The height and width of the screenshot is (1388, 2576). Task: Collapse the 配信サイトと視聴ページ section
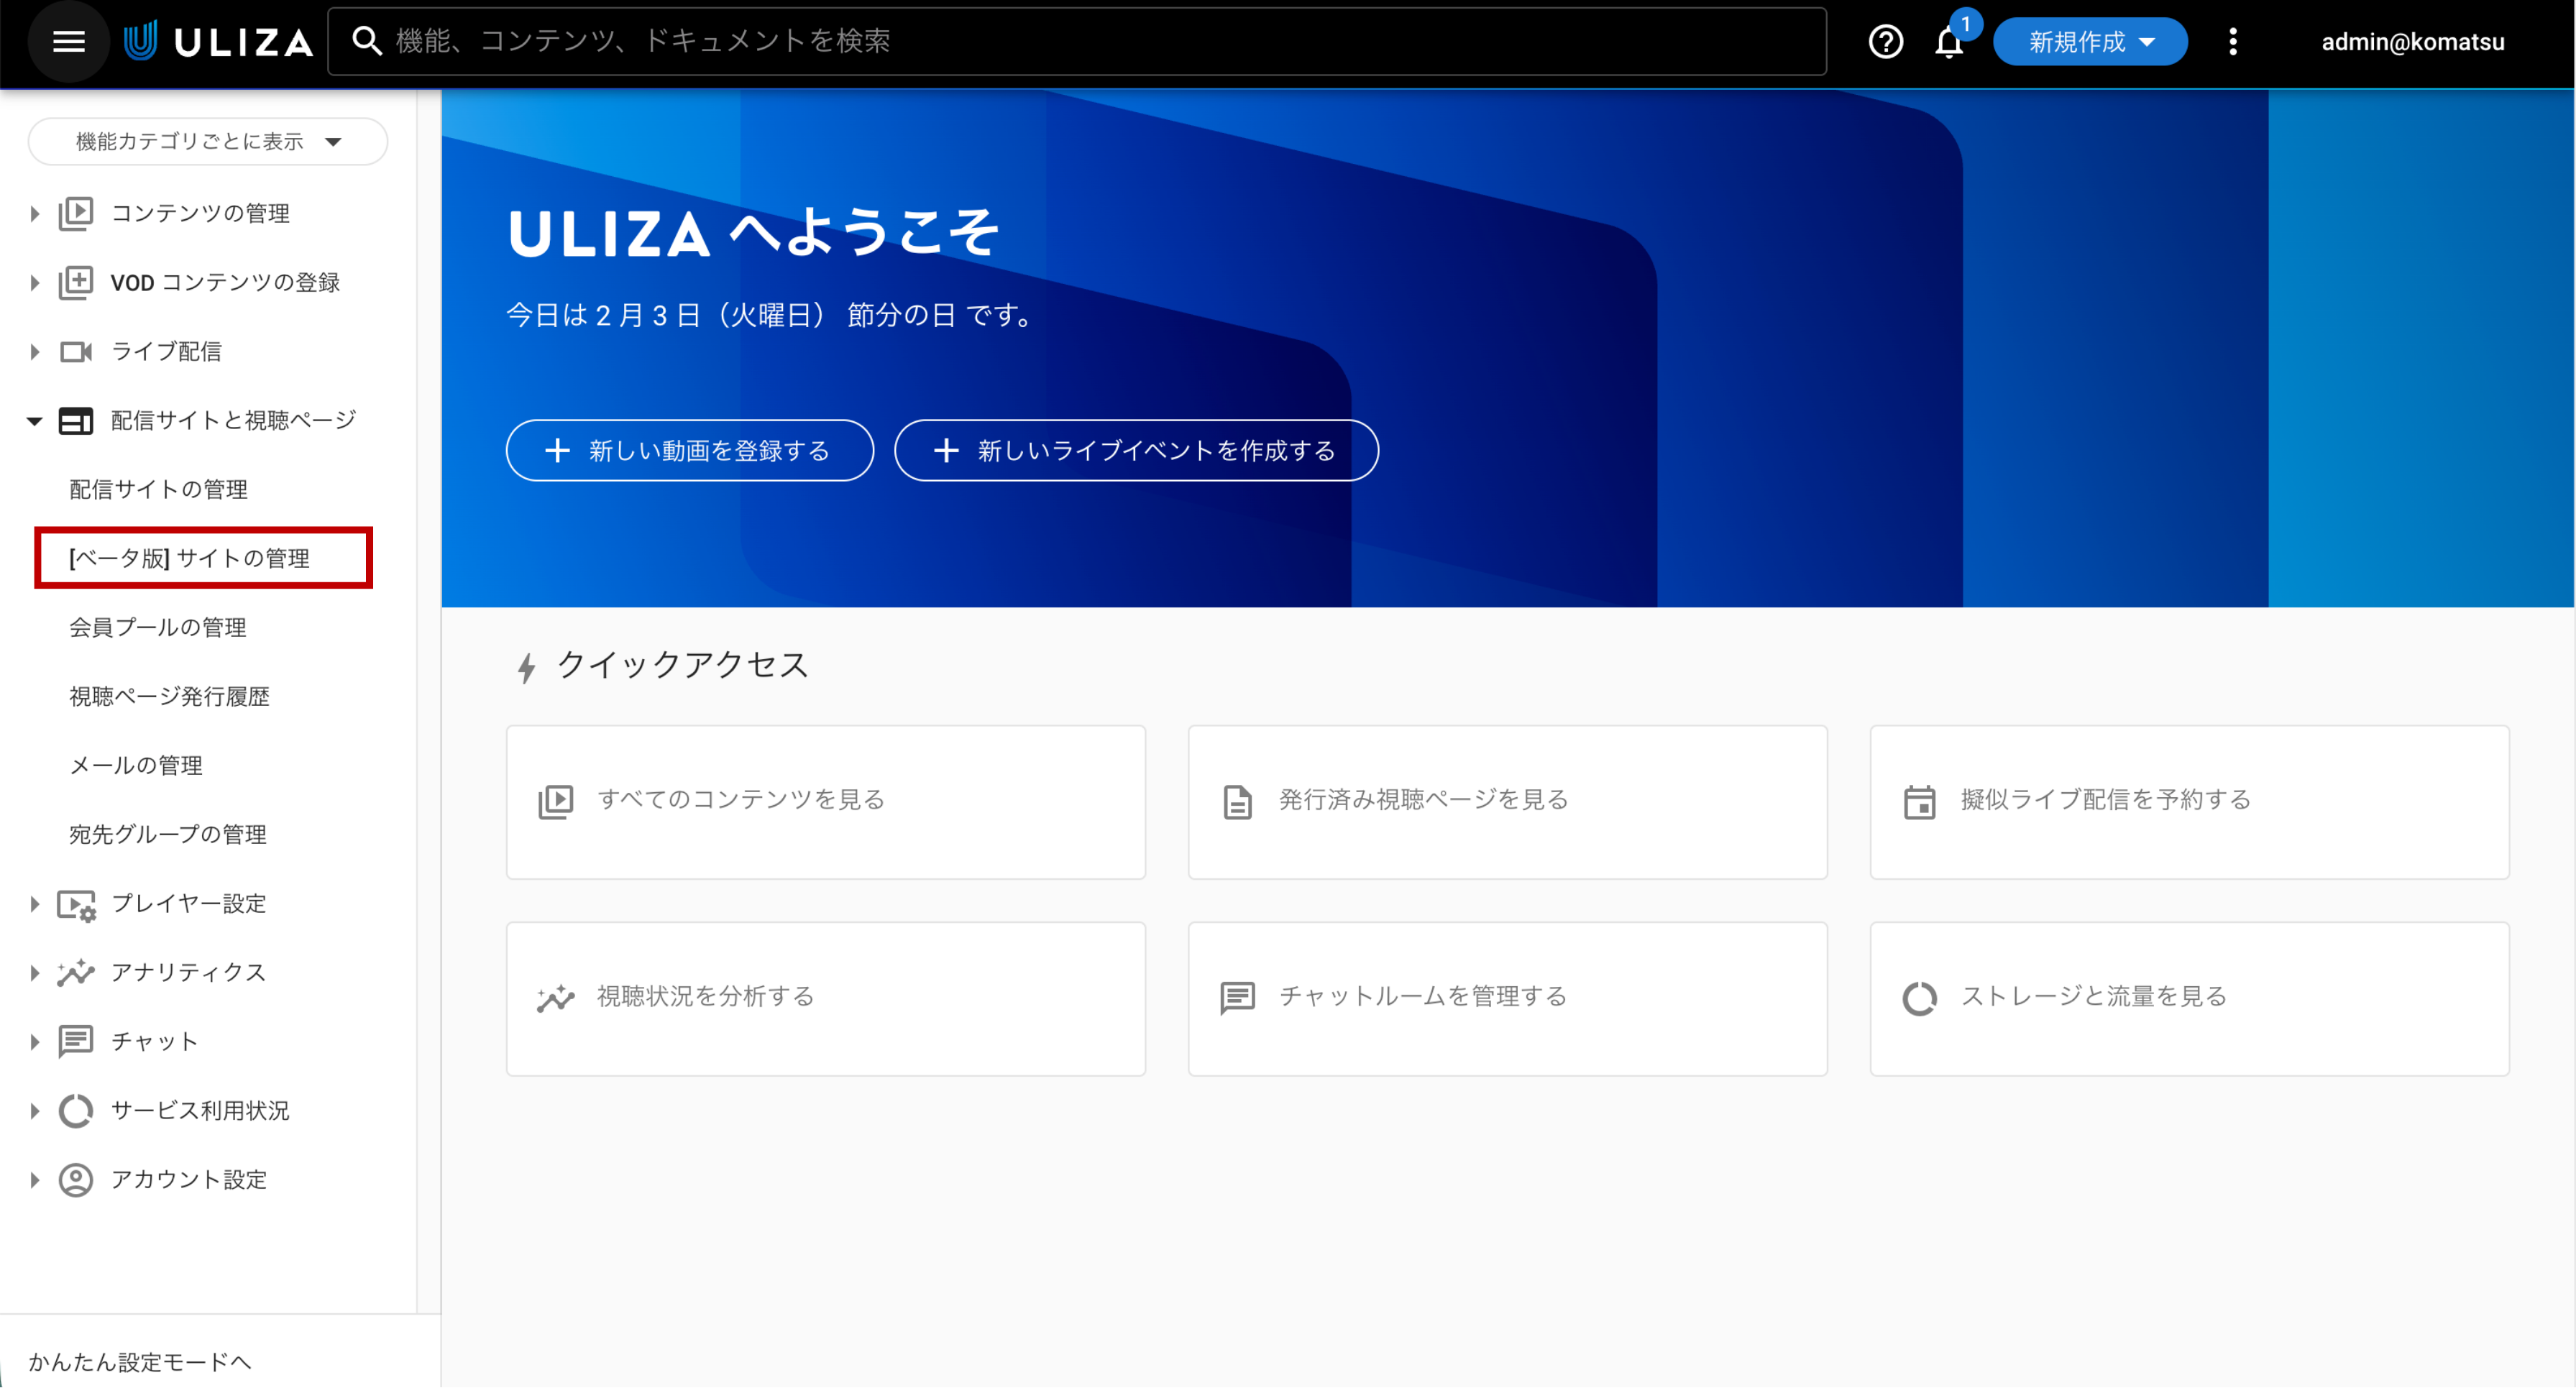point(34,421)
